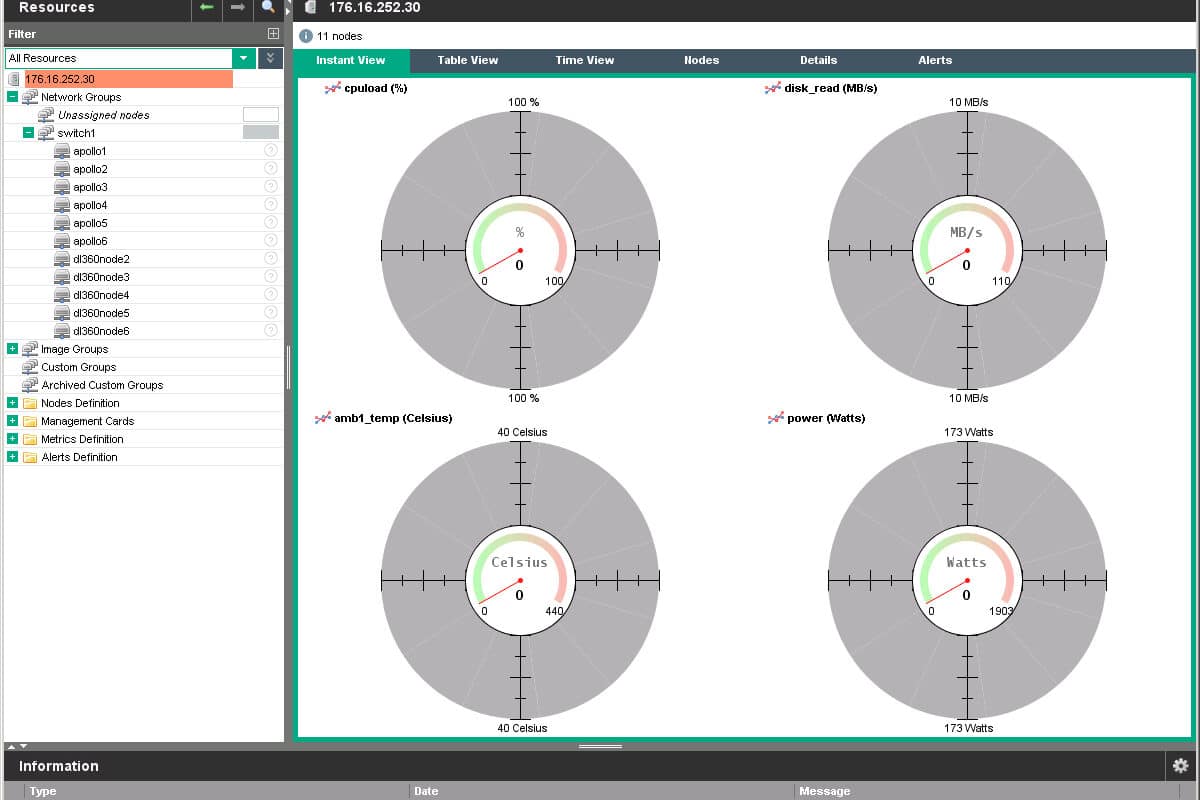Select node dl360node4 in the tree

(101, 295)
